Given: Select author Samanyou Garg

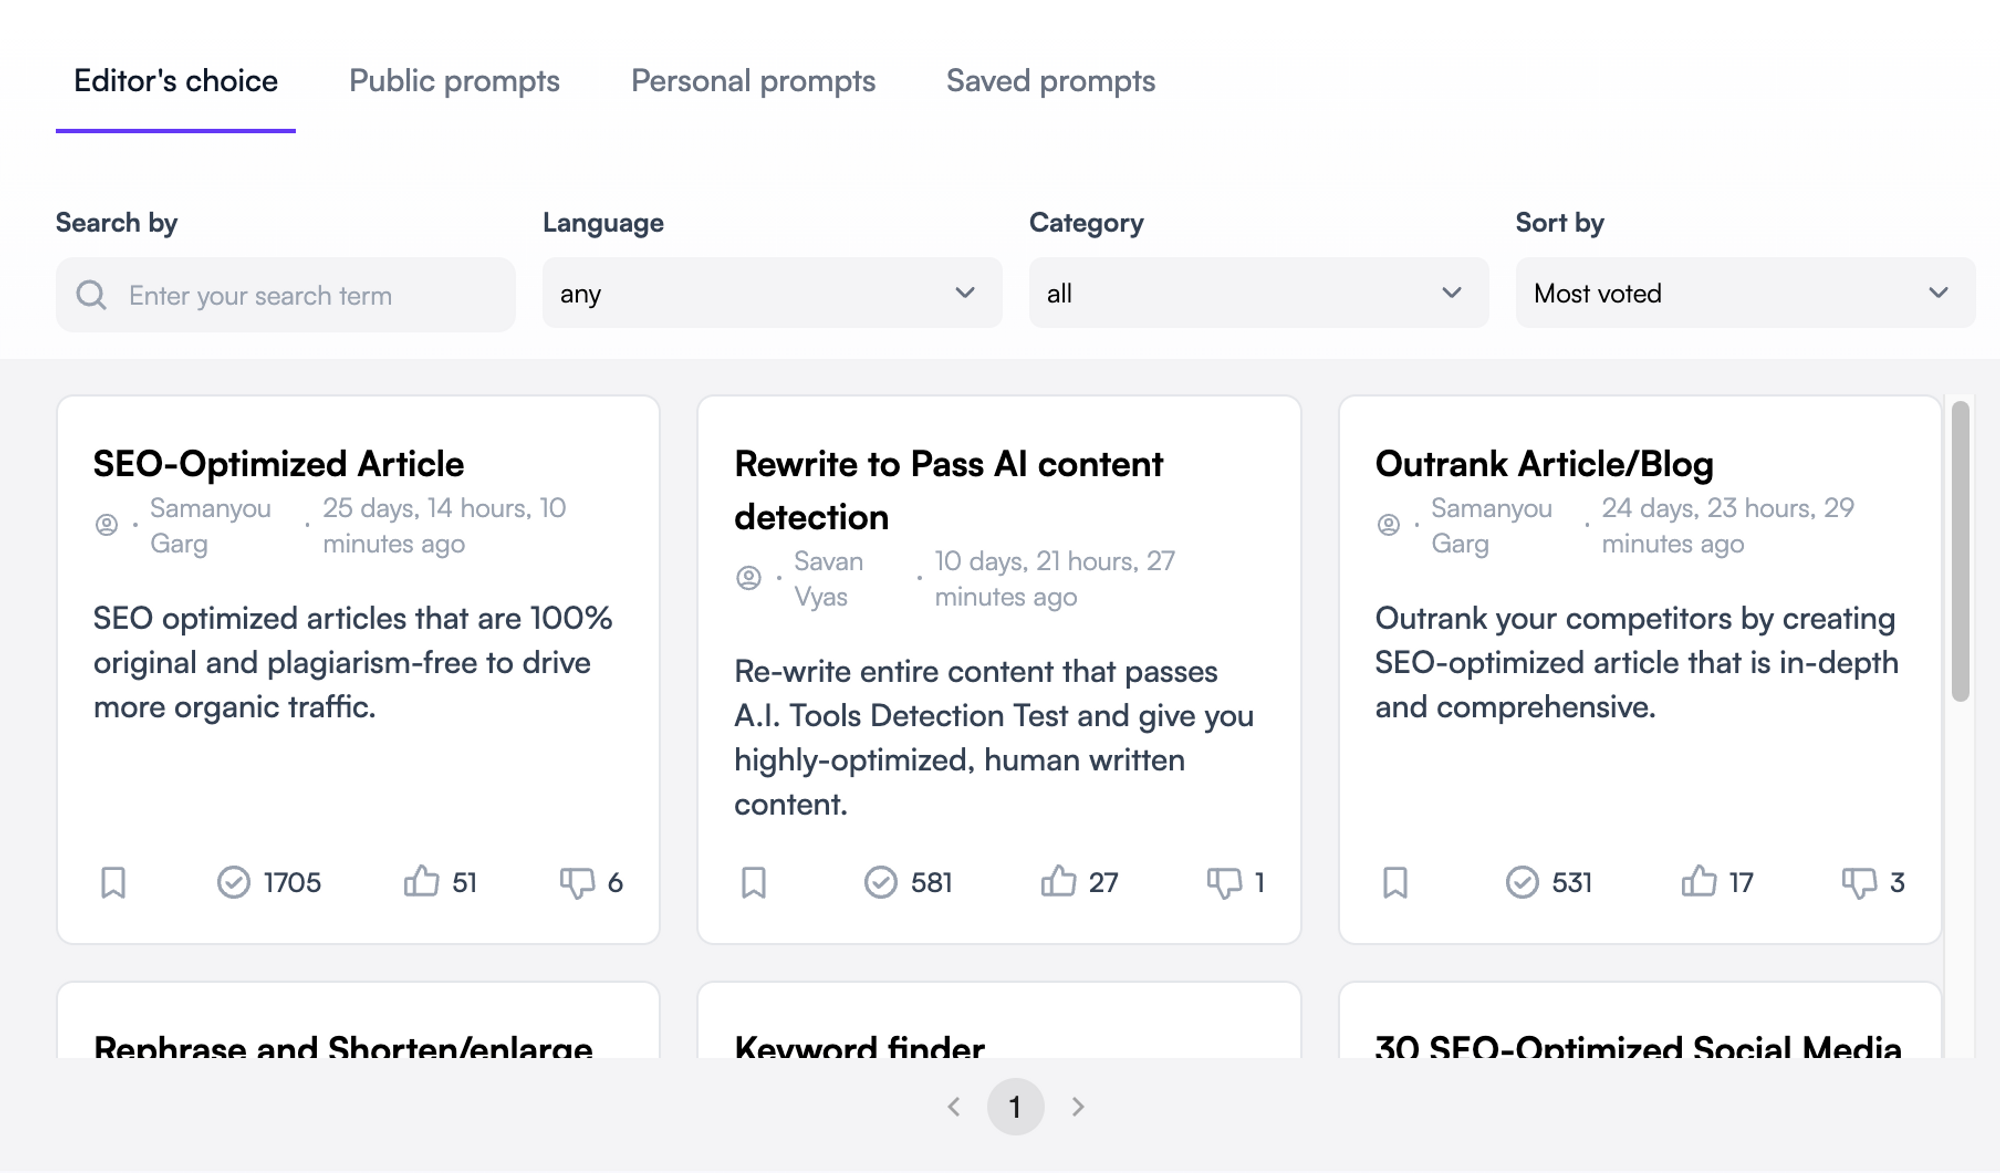Looking at the screenshot, I should click(210, 525).
